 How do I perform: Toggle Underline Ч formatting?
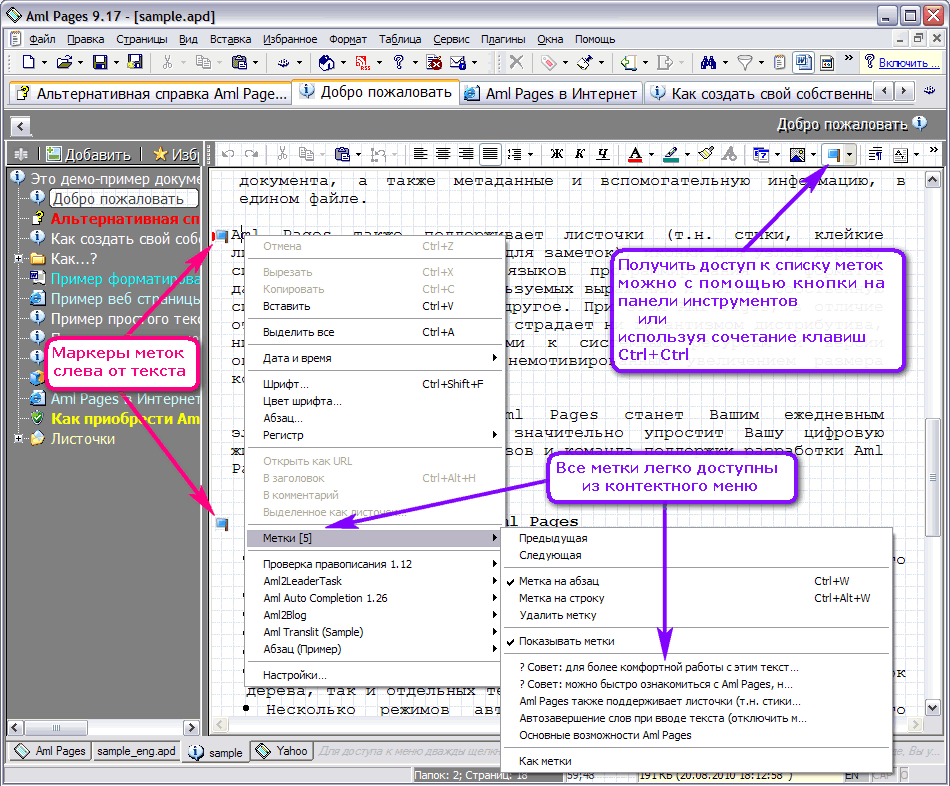[602, 154]
